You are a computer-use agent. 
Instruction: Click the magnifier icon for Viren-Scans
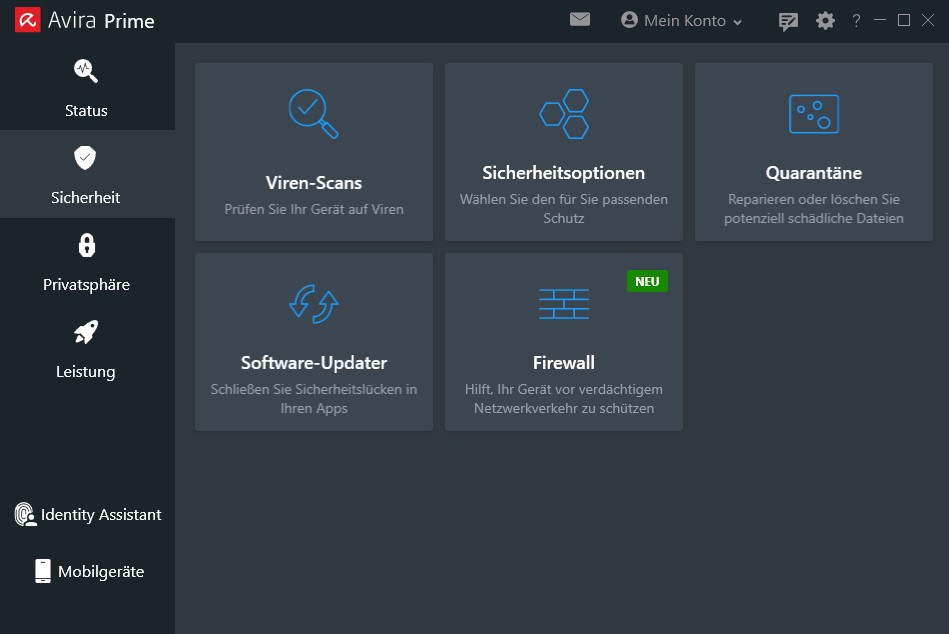point(313,113)
